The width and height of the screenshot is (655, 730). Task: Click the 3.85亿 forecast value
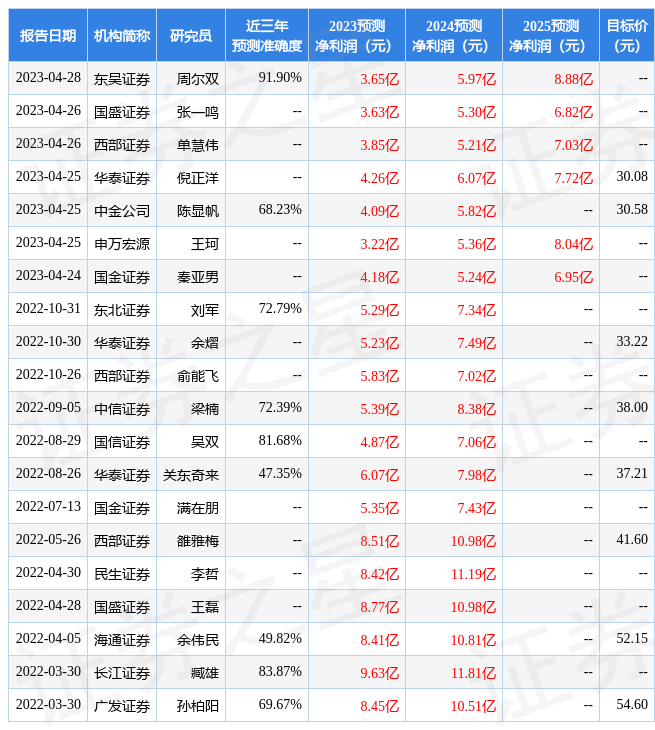click(379, 145)
